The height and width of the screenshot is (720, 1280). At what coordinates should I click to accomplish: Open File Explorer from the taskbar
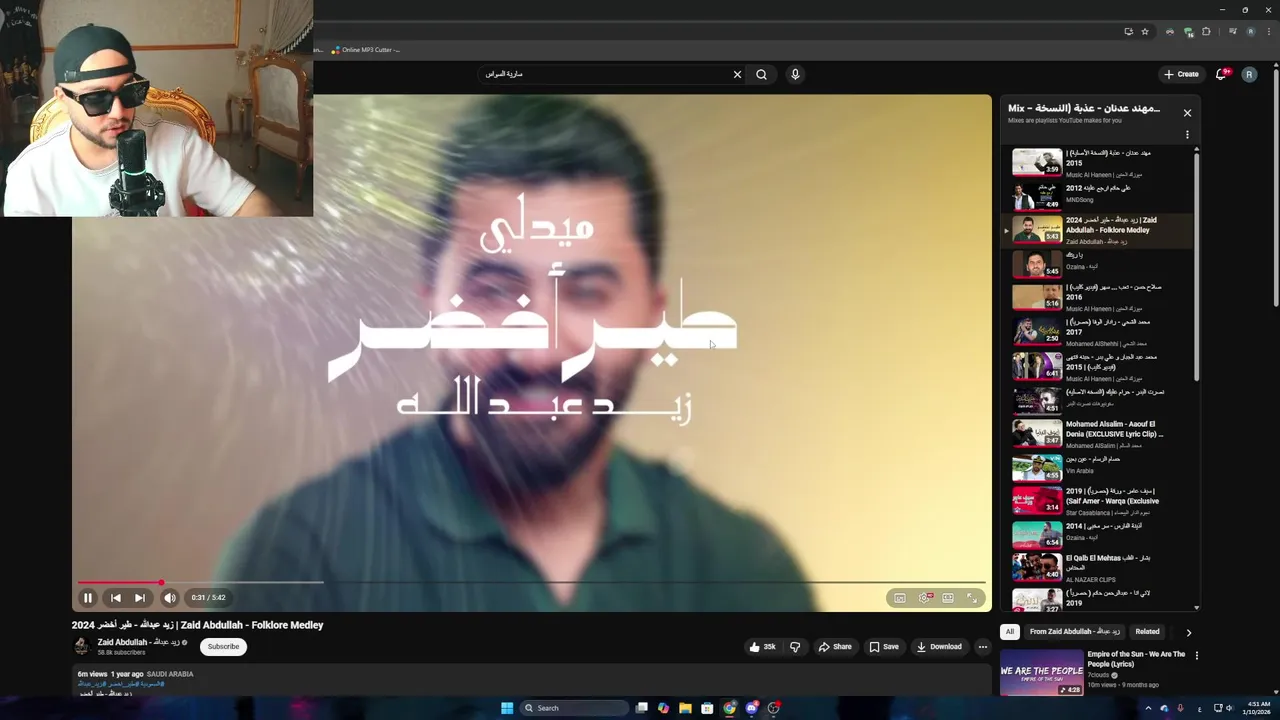685,708
